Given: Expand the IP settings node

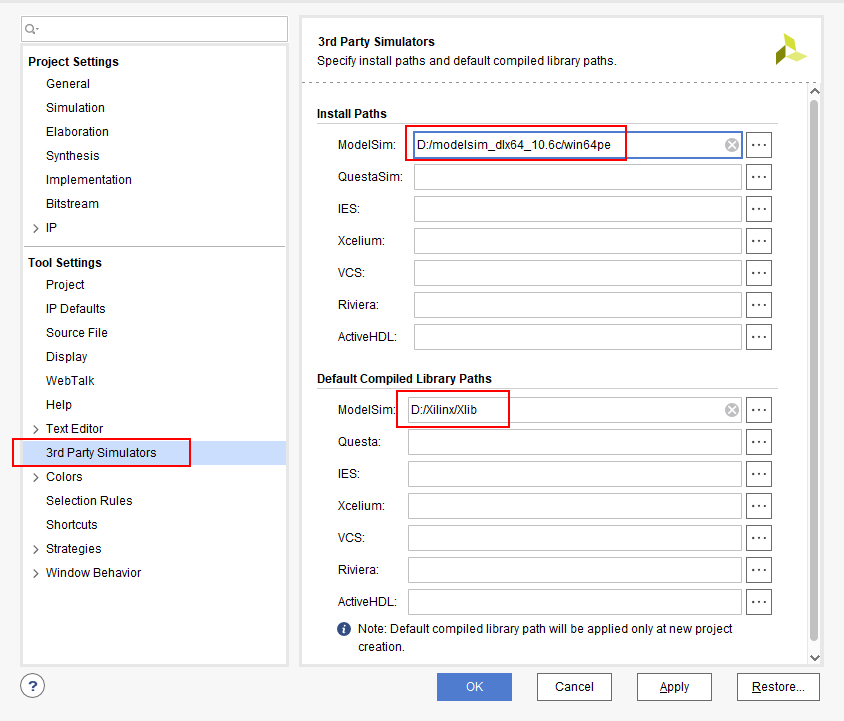Looking at the screenshot, I should [x=36, y=228].
